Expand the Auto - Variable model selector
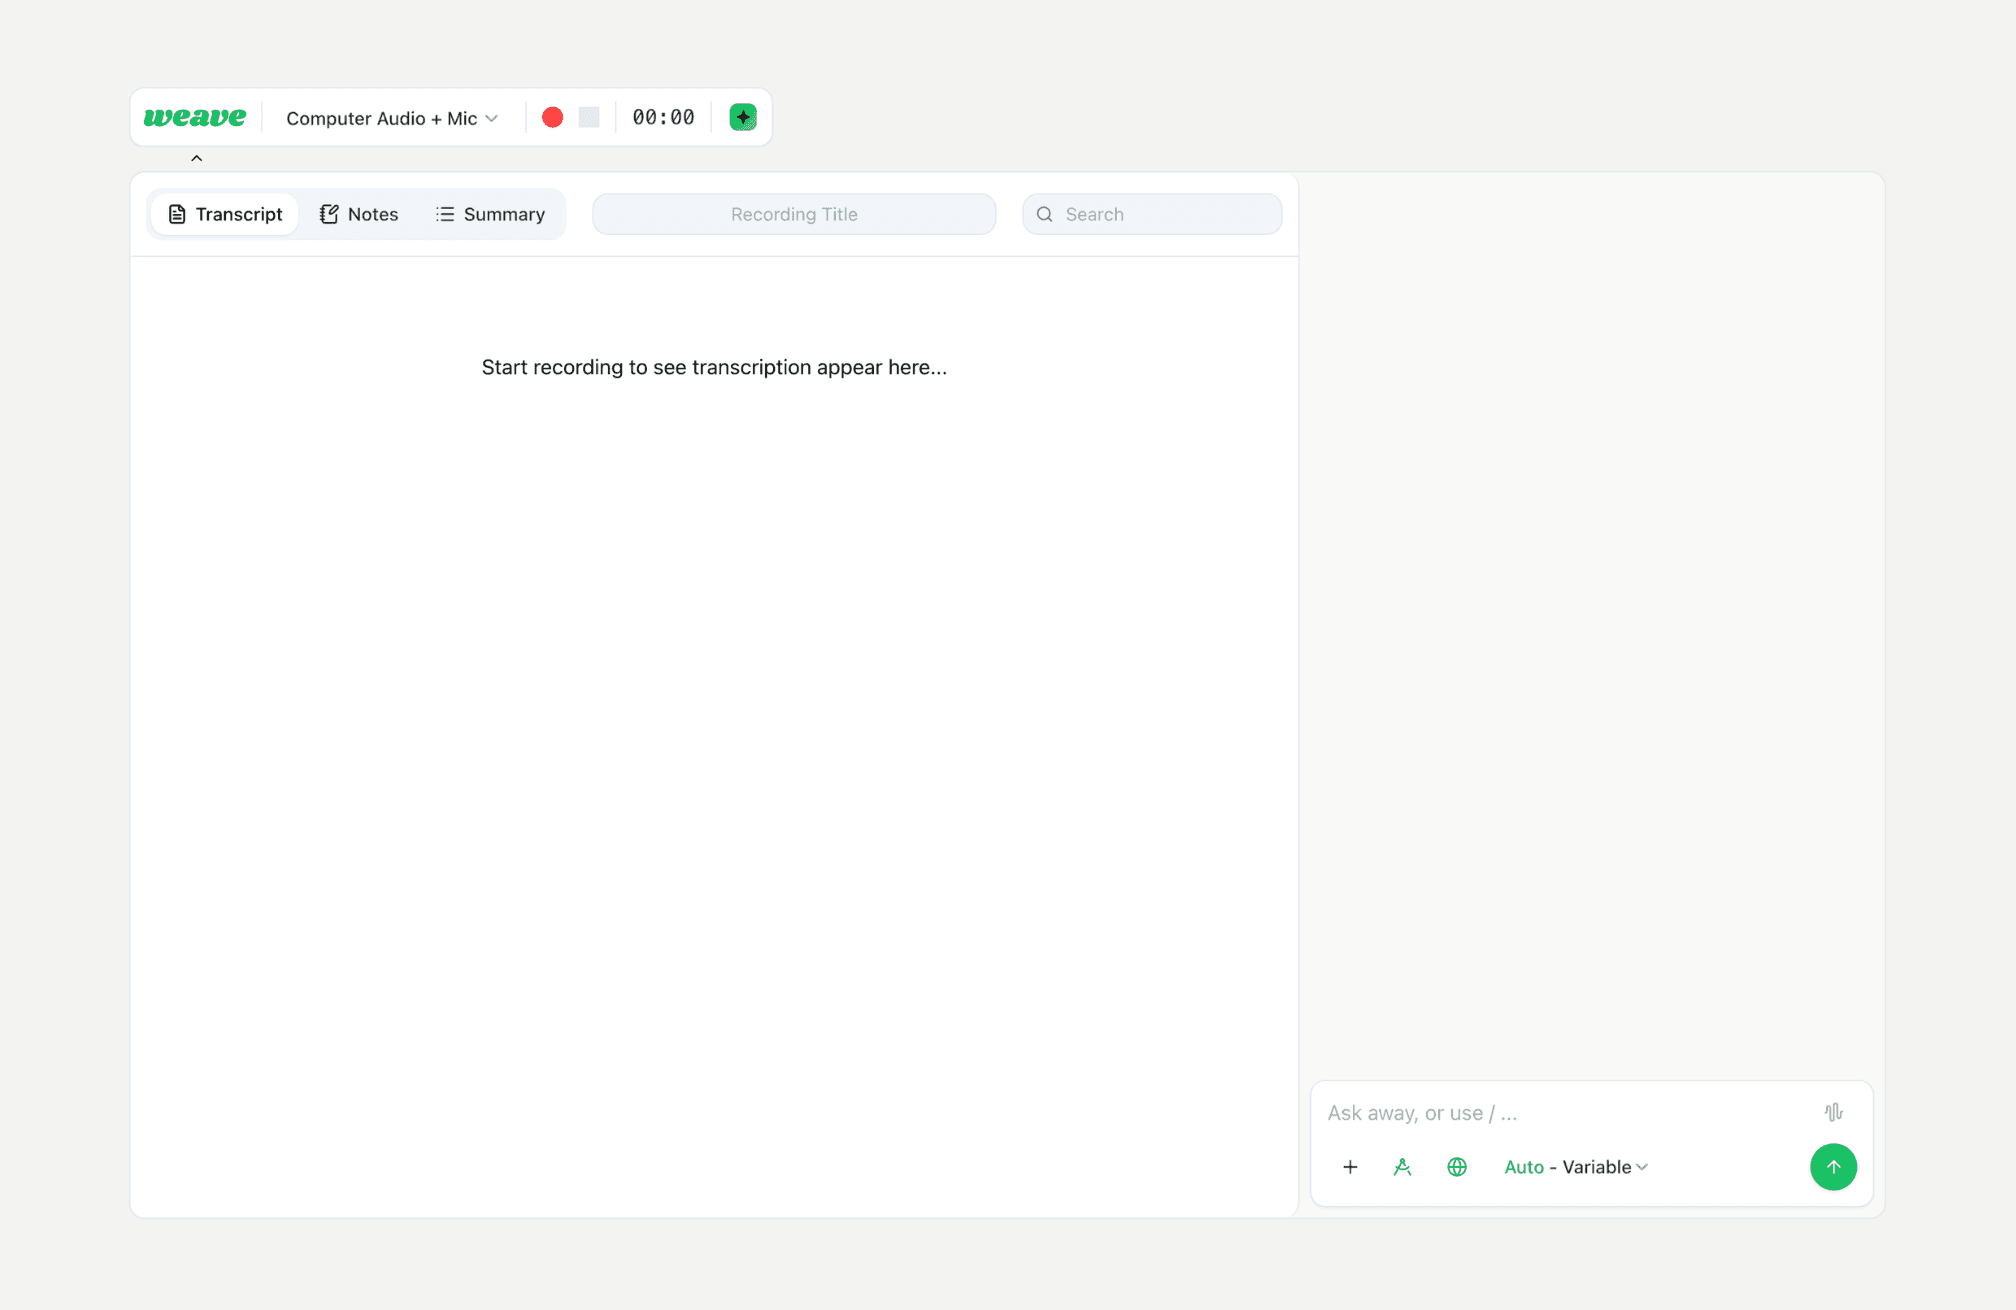This screenshot has height=1310, width=2016. click(x=1576, y=1167)
